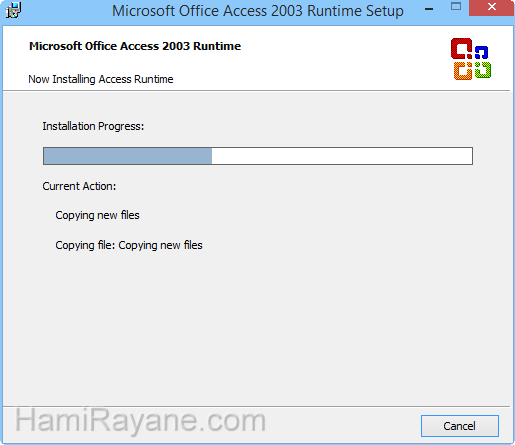
Task: Minimize the Setup window
Action: 429,9
